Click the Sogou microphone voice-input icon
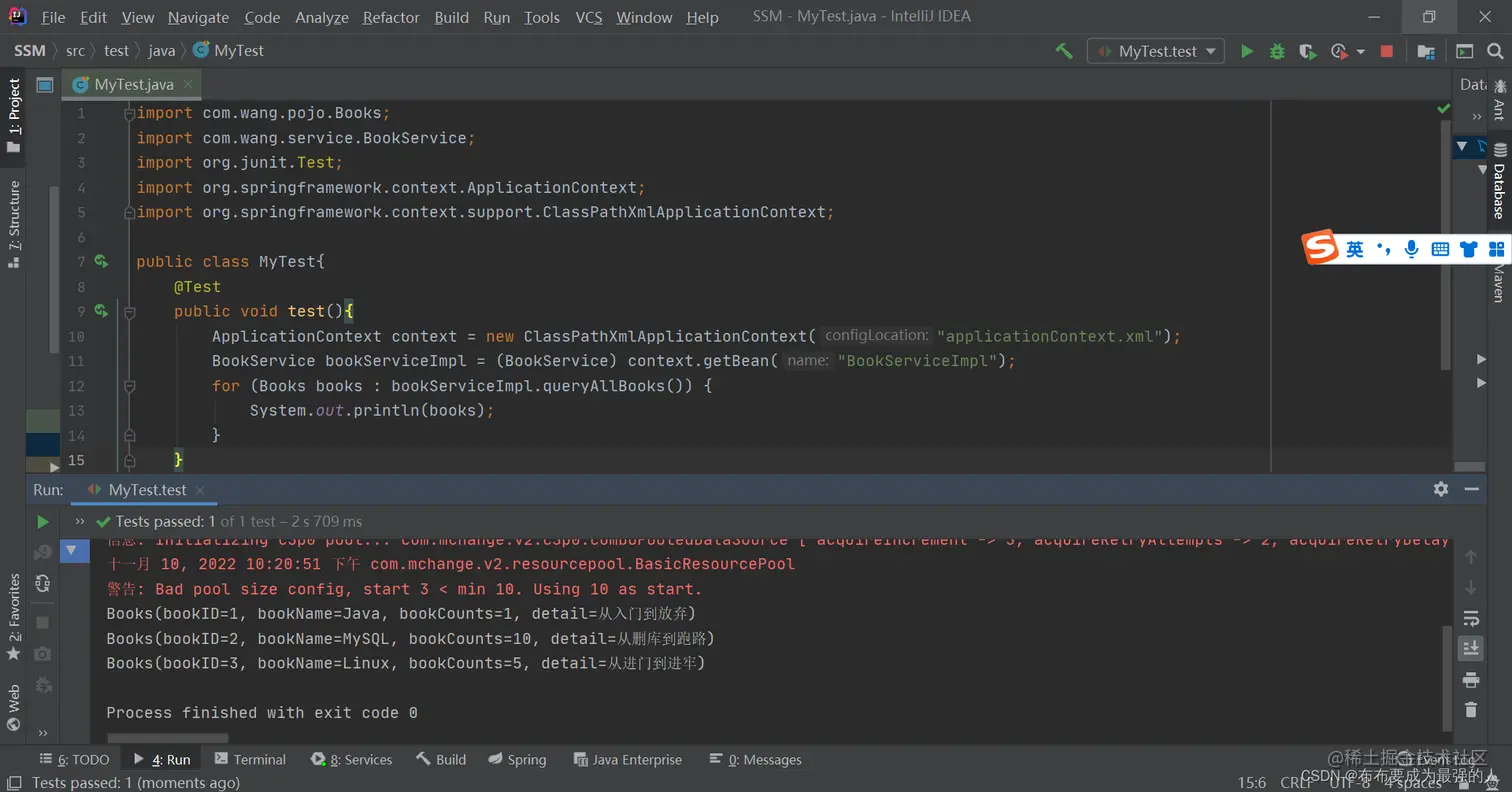The width and height of the screenshot is (1512, 792). (1411, 249)
